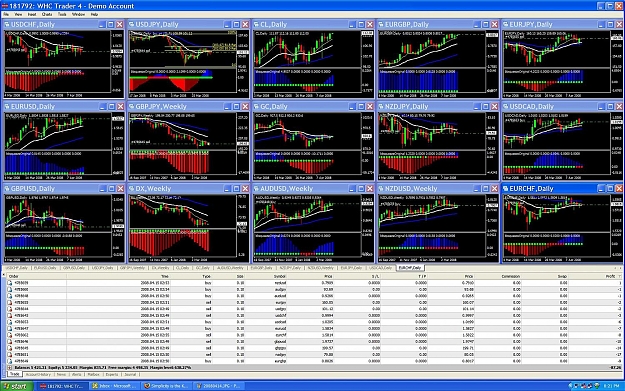Select the active EURCHF,Daily chart tab
Image resolution: width=625 pixels, height=391 pixels.
coord(410,268)
